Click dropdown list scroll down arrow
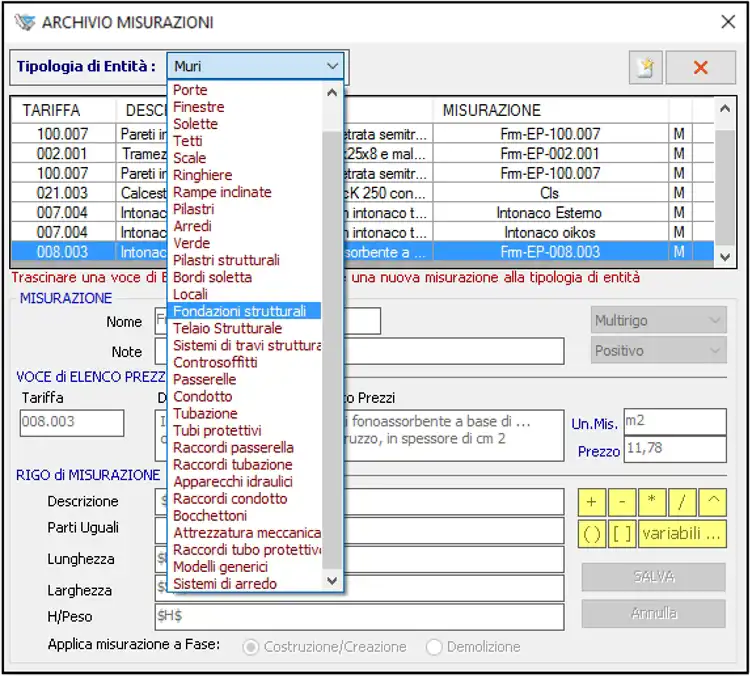Viewport: 750px width, 676px height. click(332, 581)
